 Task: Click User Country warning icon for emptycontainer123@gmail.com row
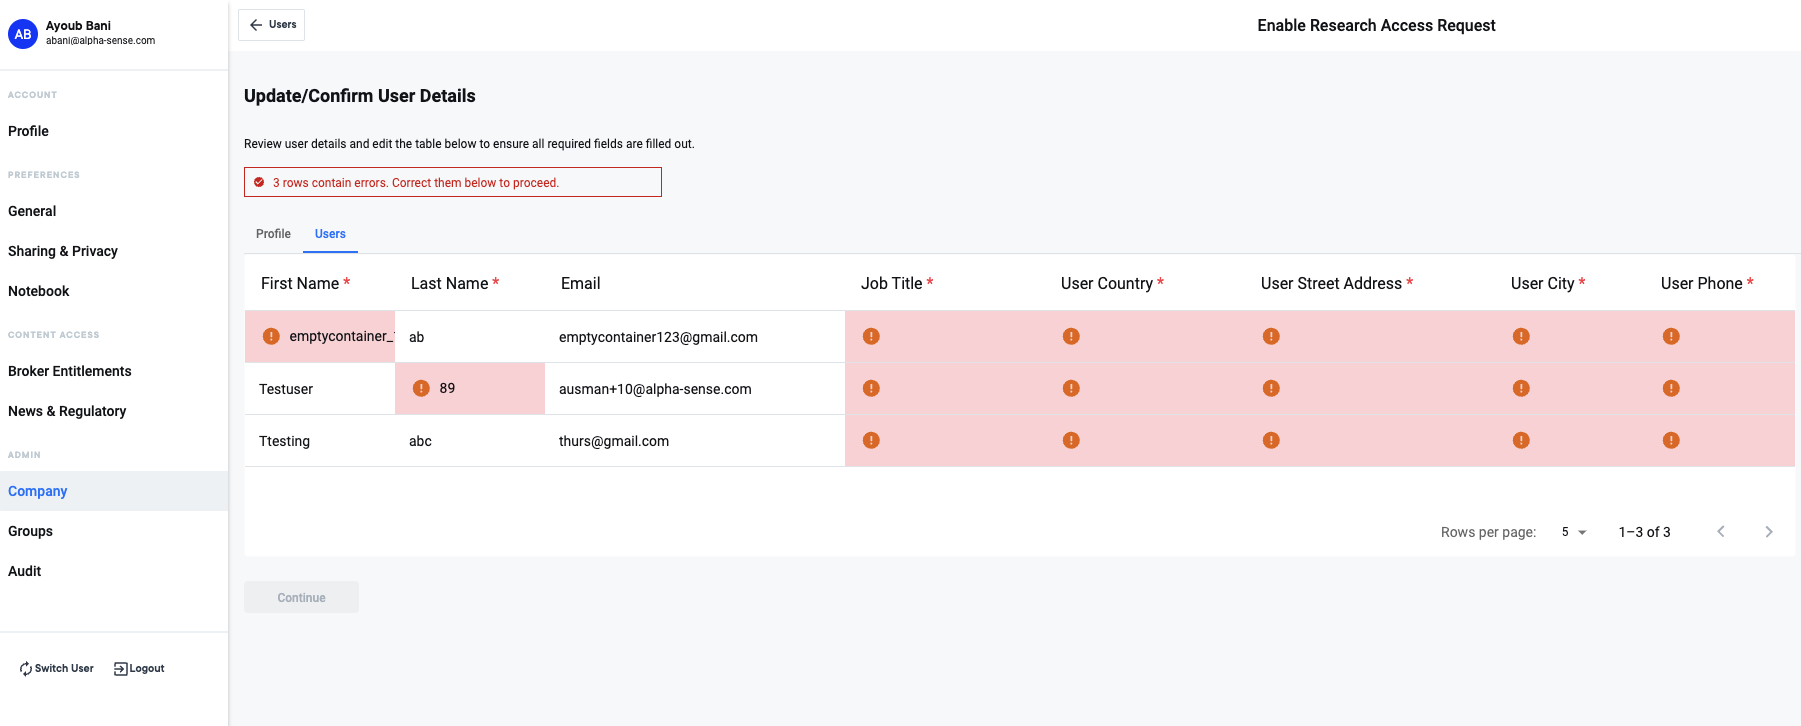pyautogui.click(x=1071, y=336)
